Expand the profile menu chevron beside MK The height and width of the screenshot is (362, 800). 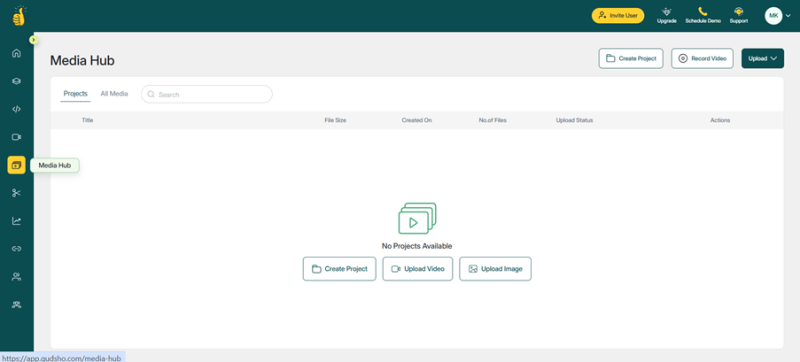(x=788, y=16)
